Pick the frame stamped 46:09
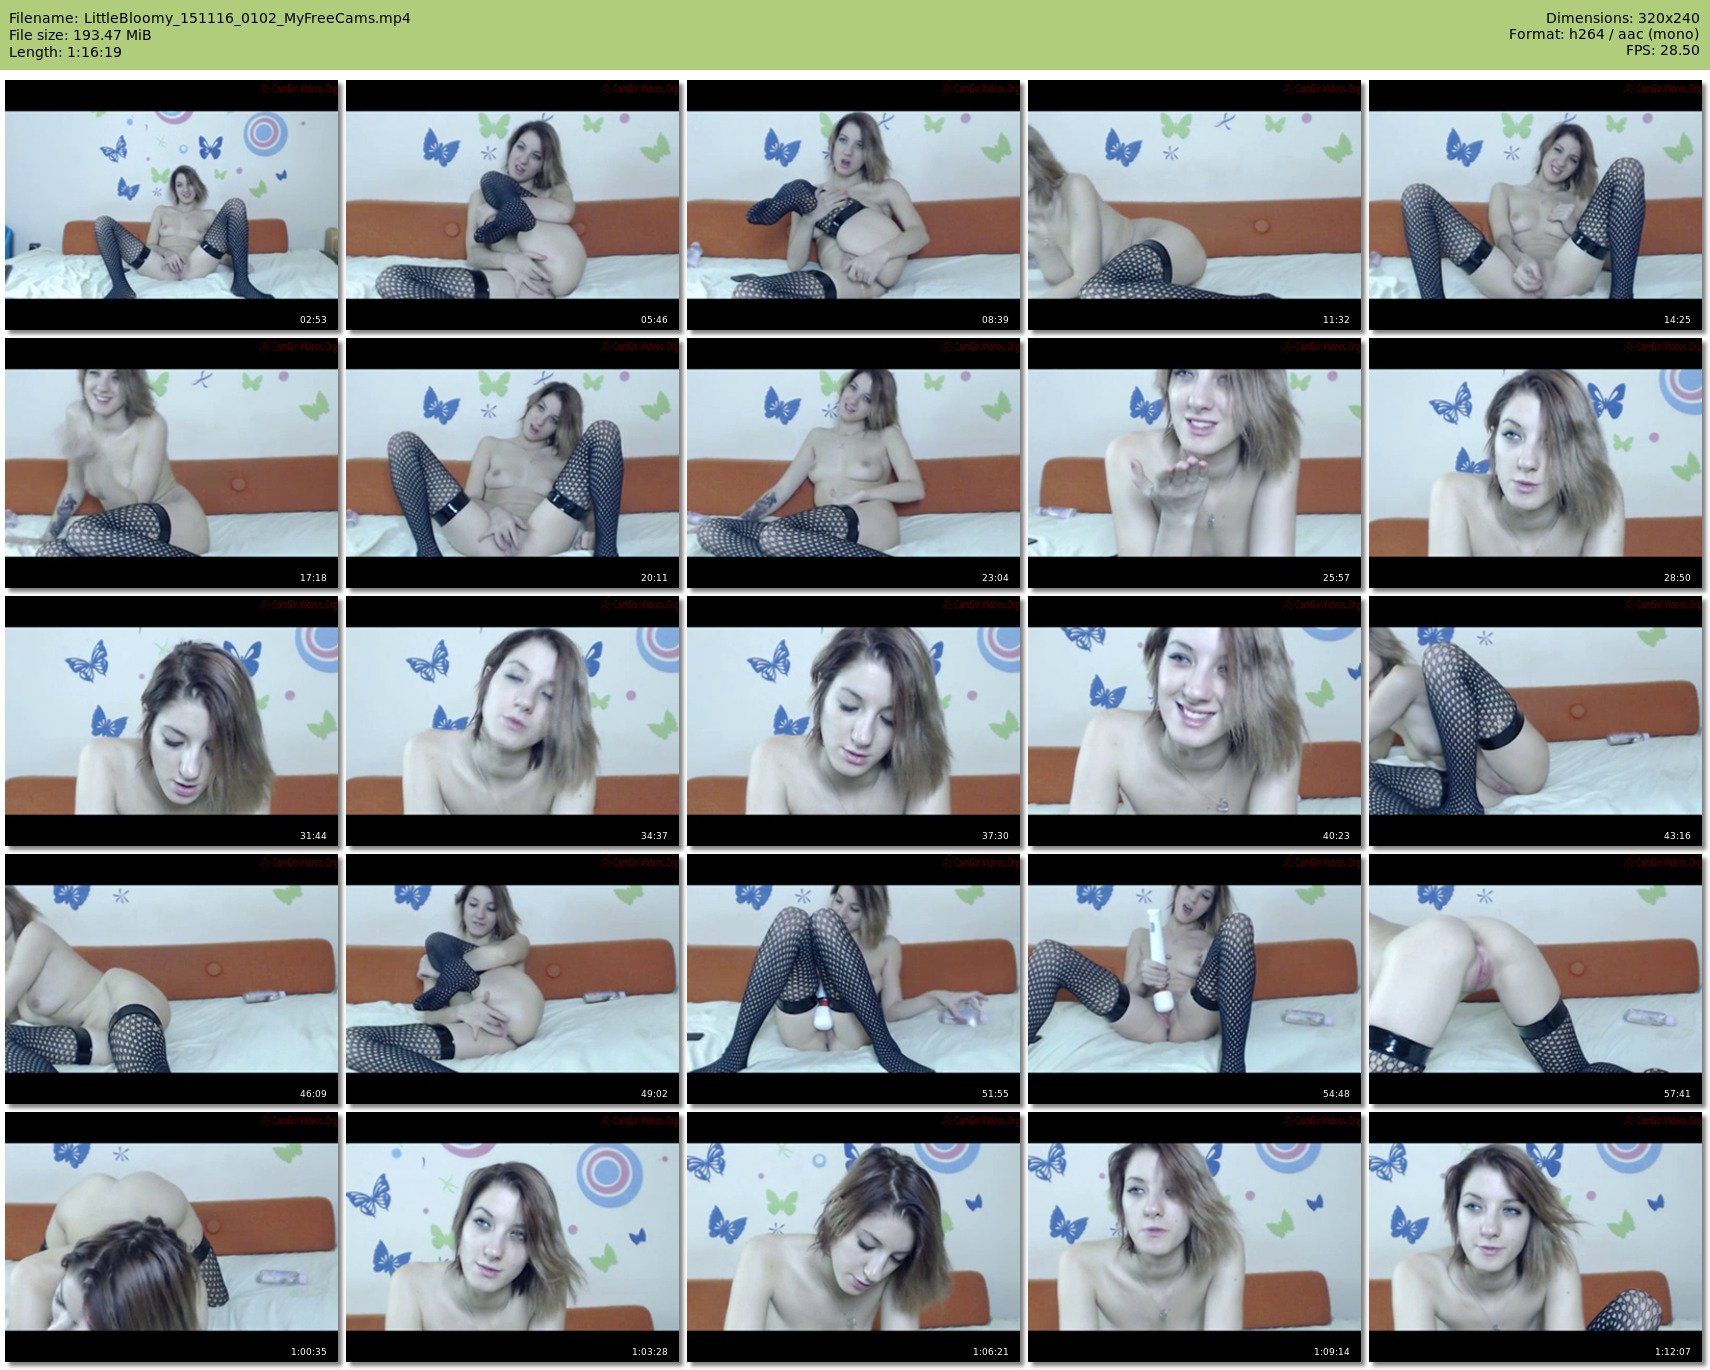1710x1370 pixels. pyautogui.click(x=172, y=979)
